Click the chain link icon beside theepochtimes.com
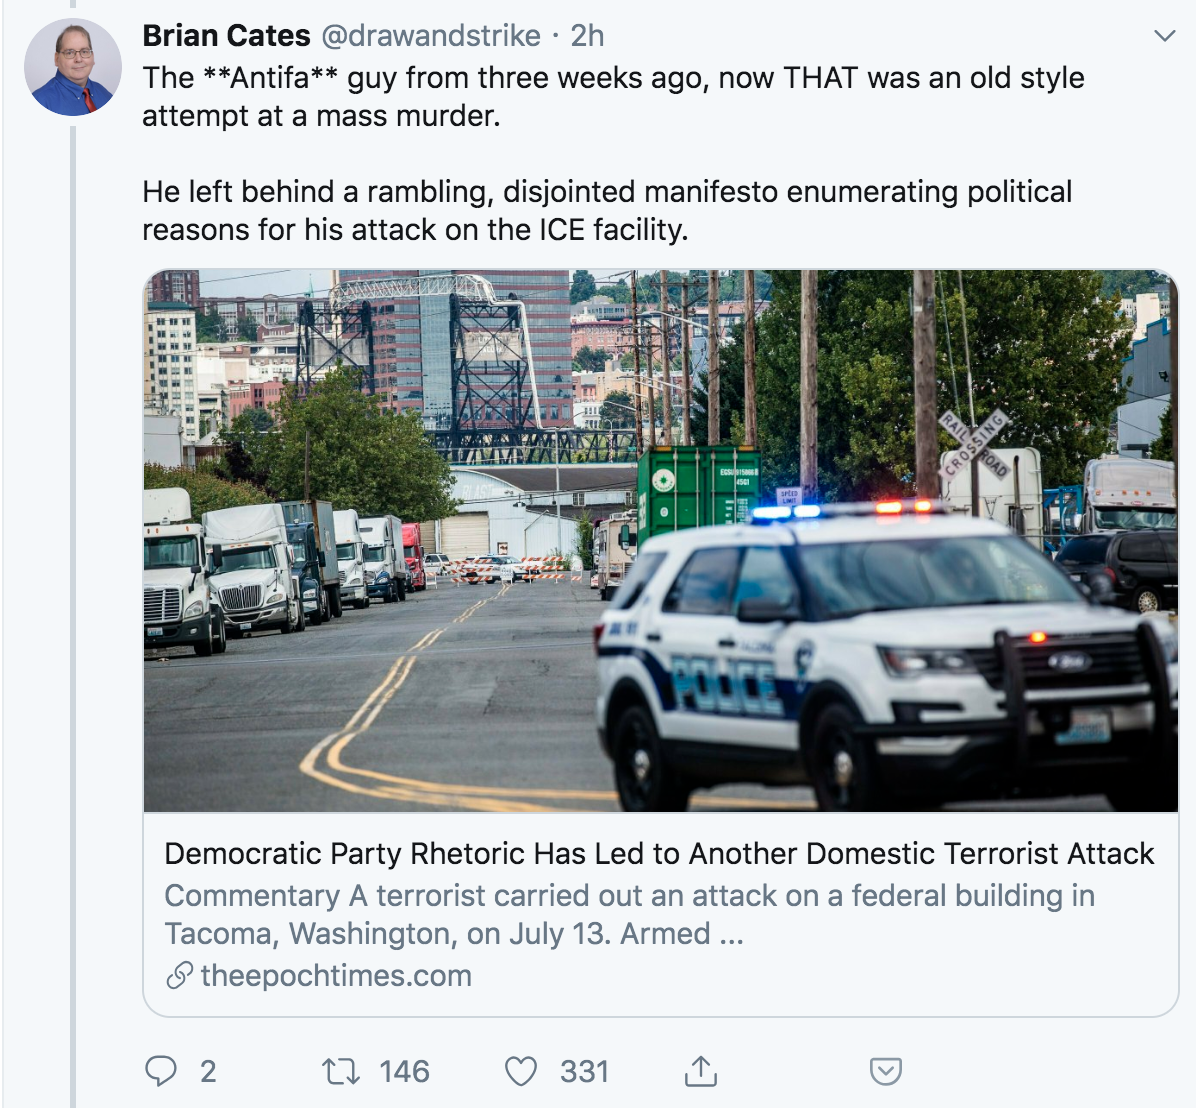 tap(179, 975)
